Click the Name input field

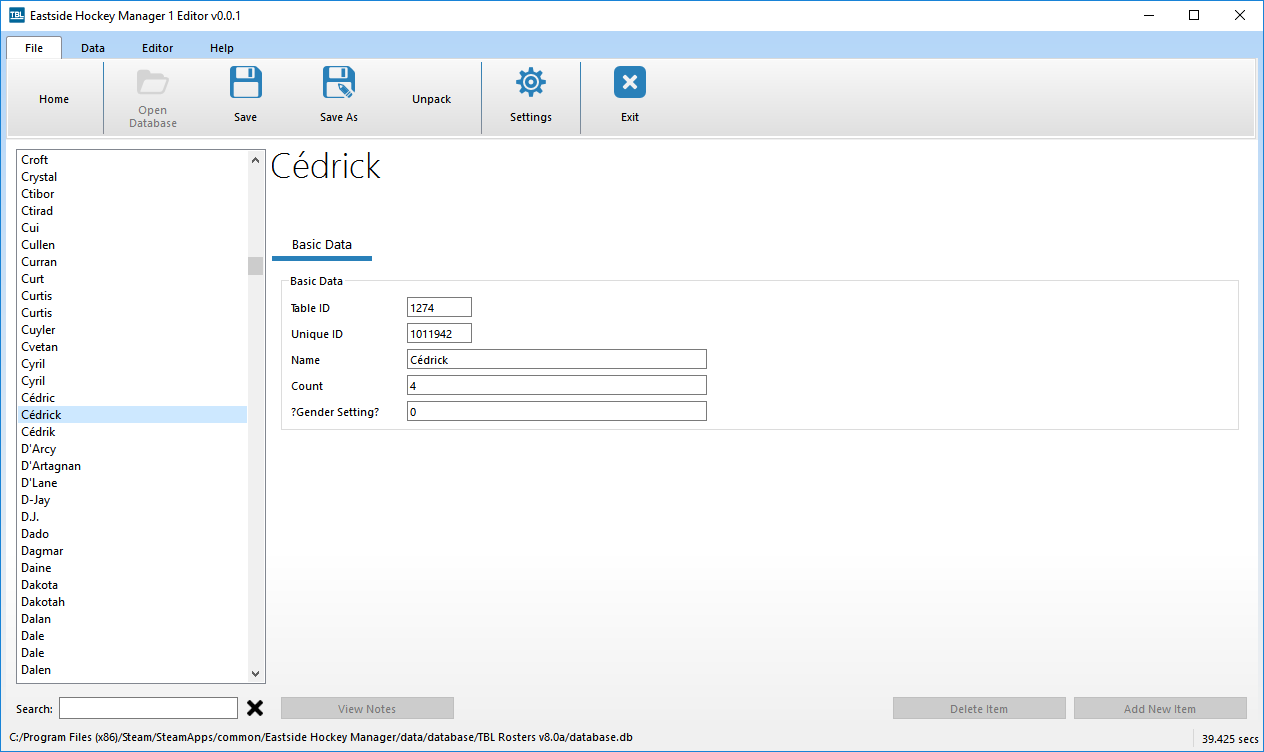click(556, 358)
